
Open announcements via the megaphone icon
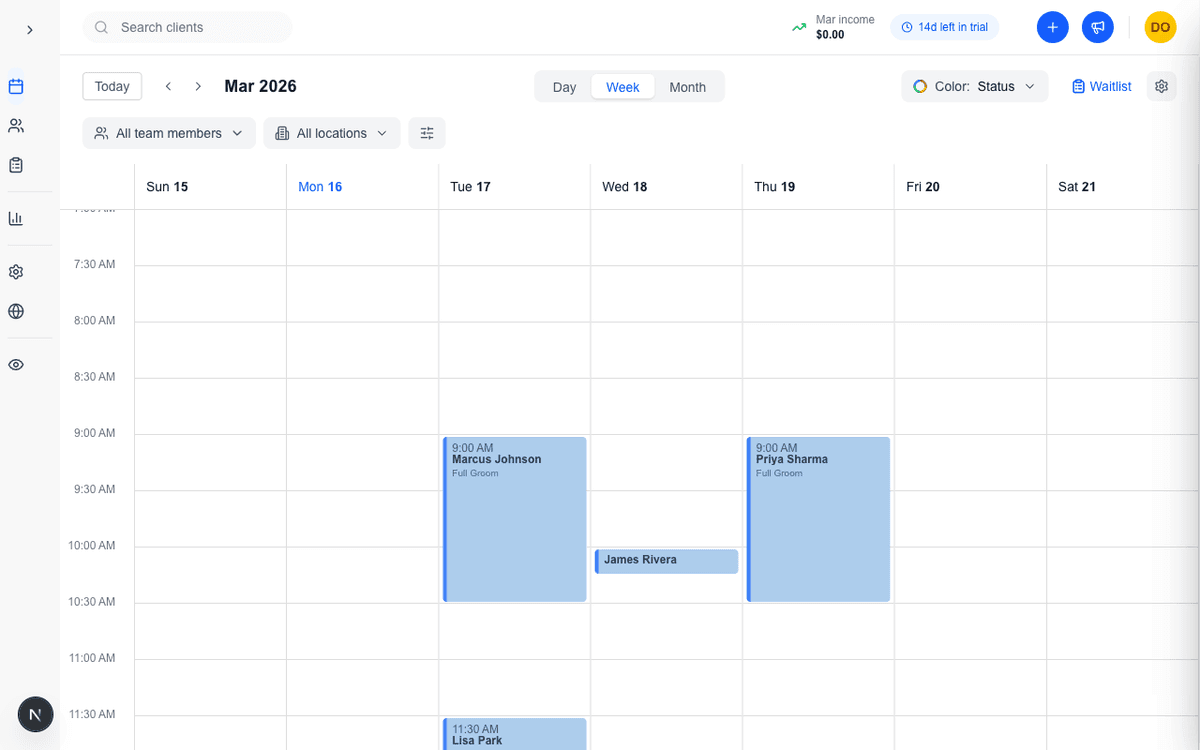pyautogui.click(x=1097, y=27)
